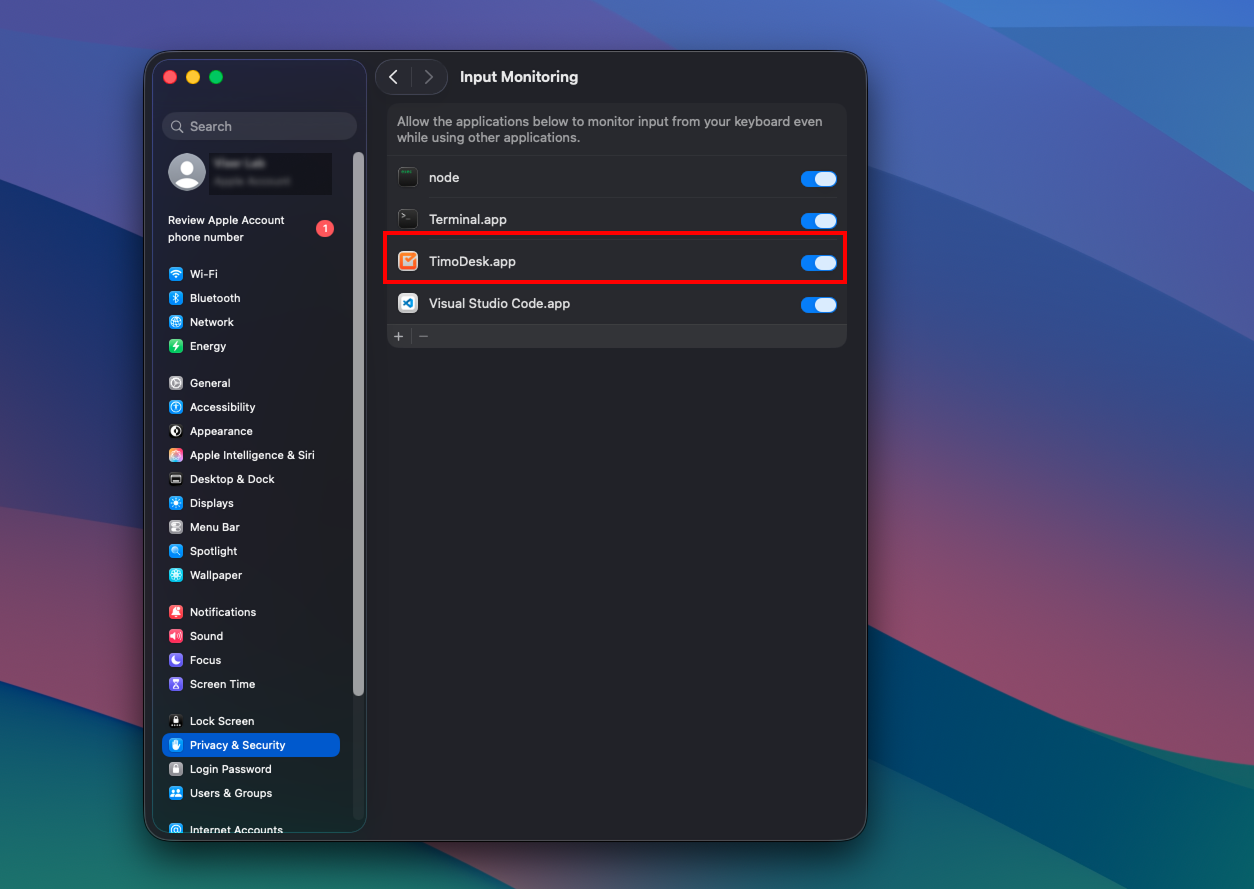Image resolution: width=1254 pixels, height=889 pixels.
Task: Click the minus button to remove app
Action: (424, 337)
